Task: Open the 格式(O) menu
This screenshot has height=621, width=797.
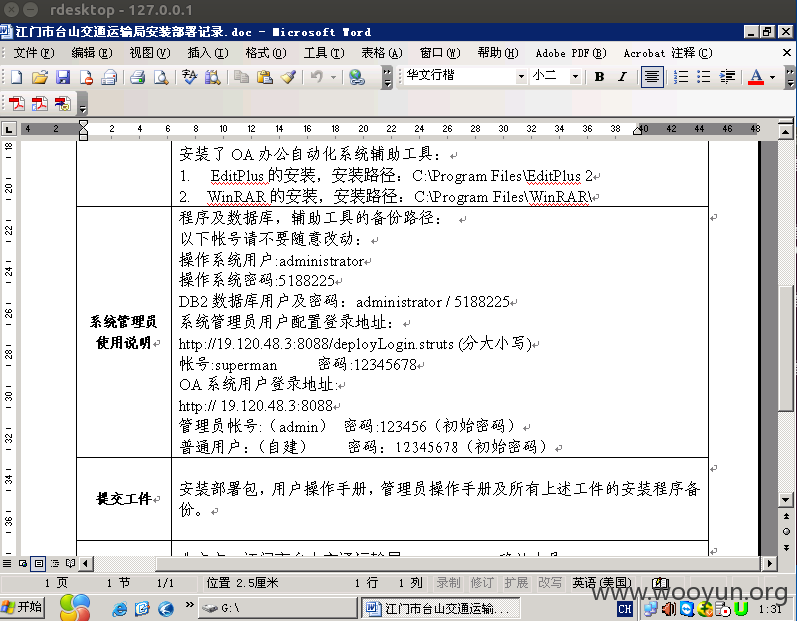Action: tap(265, 53)
